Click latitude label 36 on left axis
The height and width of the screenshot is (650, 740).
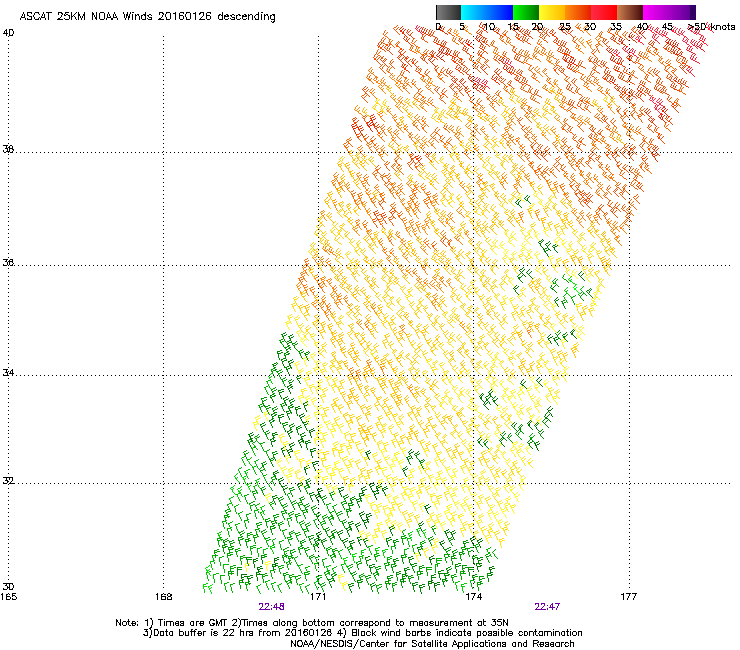(8, 262)
